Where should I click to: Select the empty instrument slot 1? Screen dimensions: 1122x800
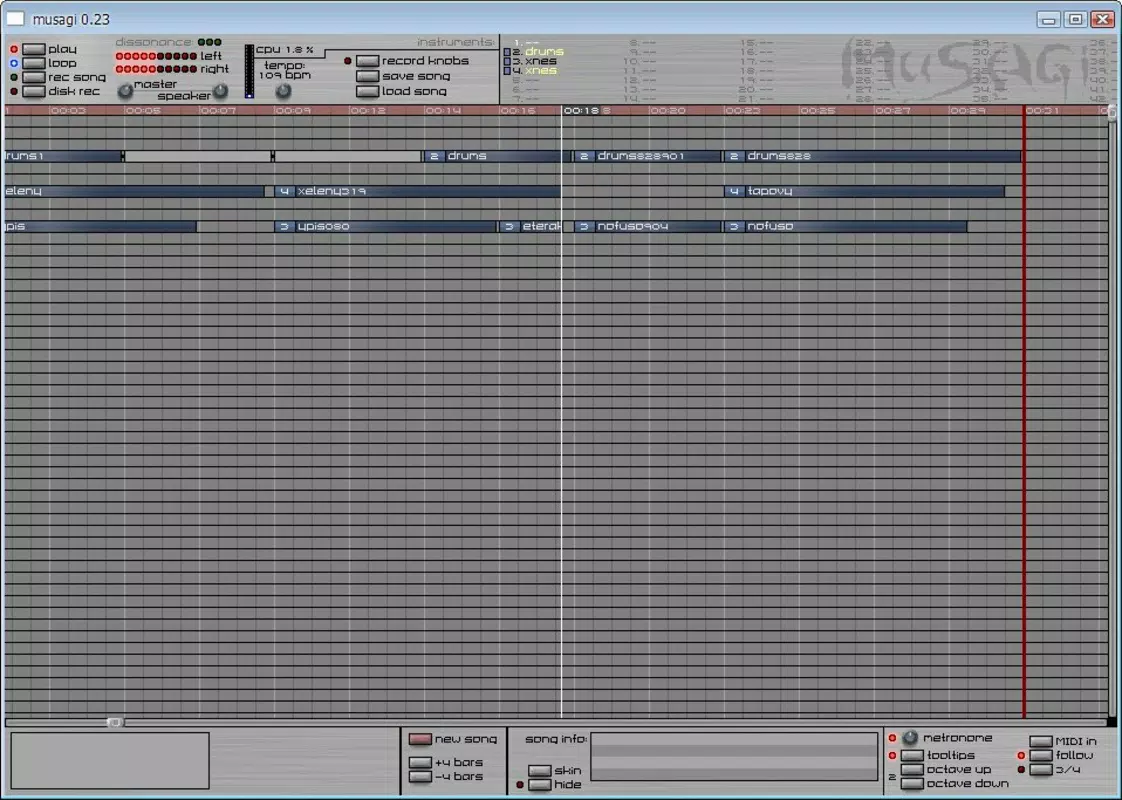[x=527, y=43]
